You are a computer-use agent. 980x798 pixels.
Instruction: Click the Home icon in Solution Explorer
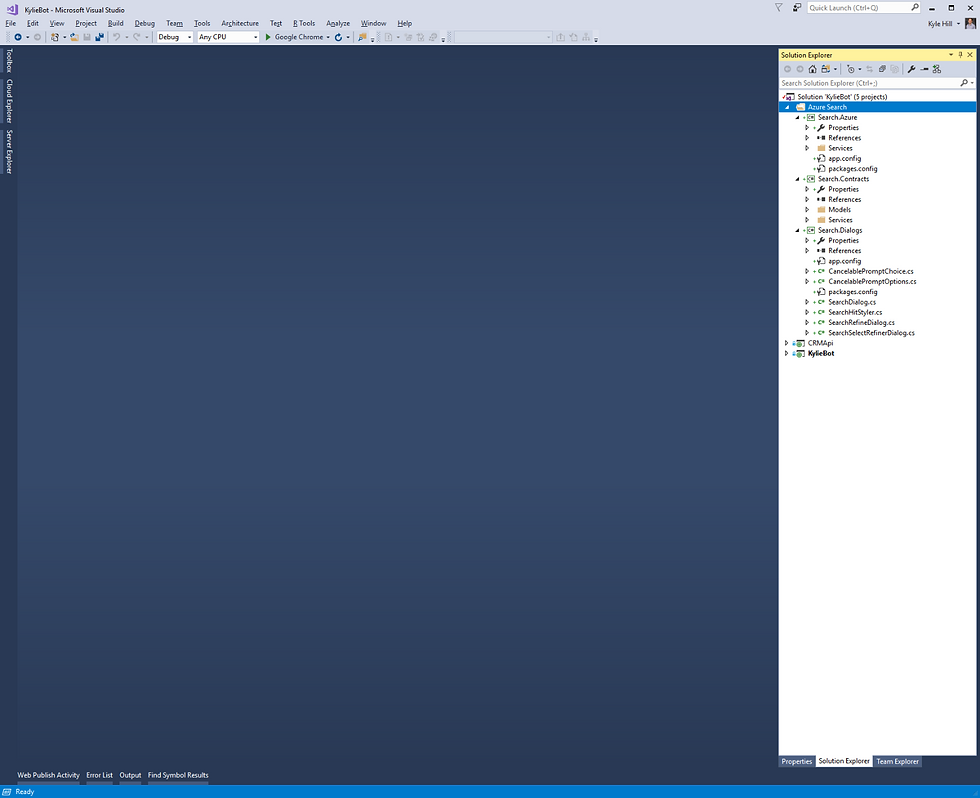pyautogui.click(x=812, y=69)
